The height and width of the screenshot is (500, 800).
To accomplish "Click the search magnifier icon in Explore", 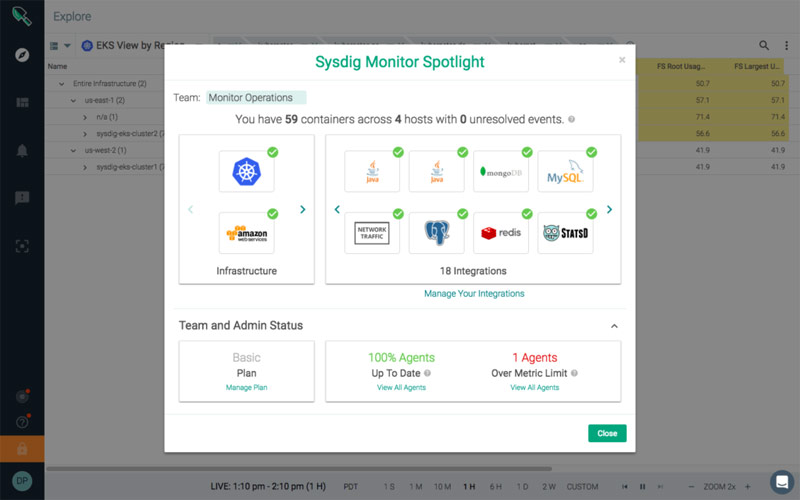I will (x=764, y=45).
